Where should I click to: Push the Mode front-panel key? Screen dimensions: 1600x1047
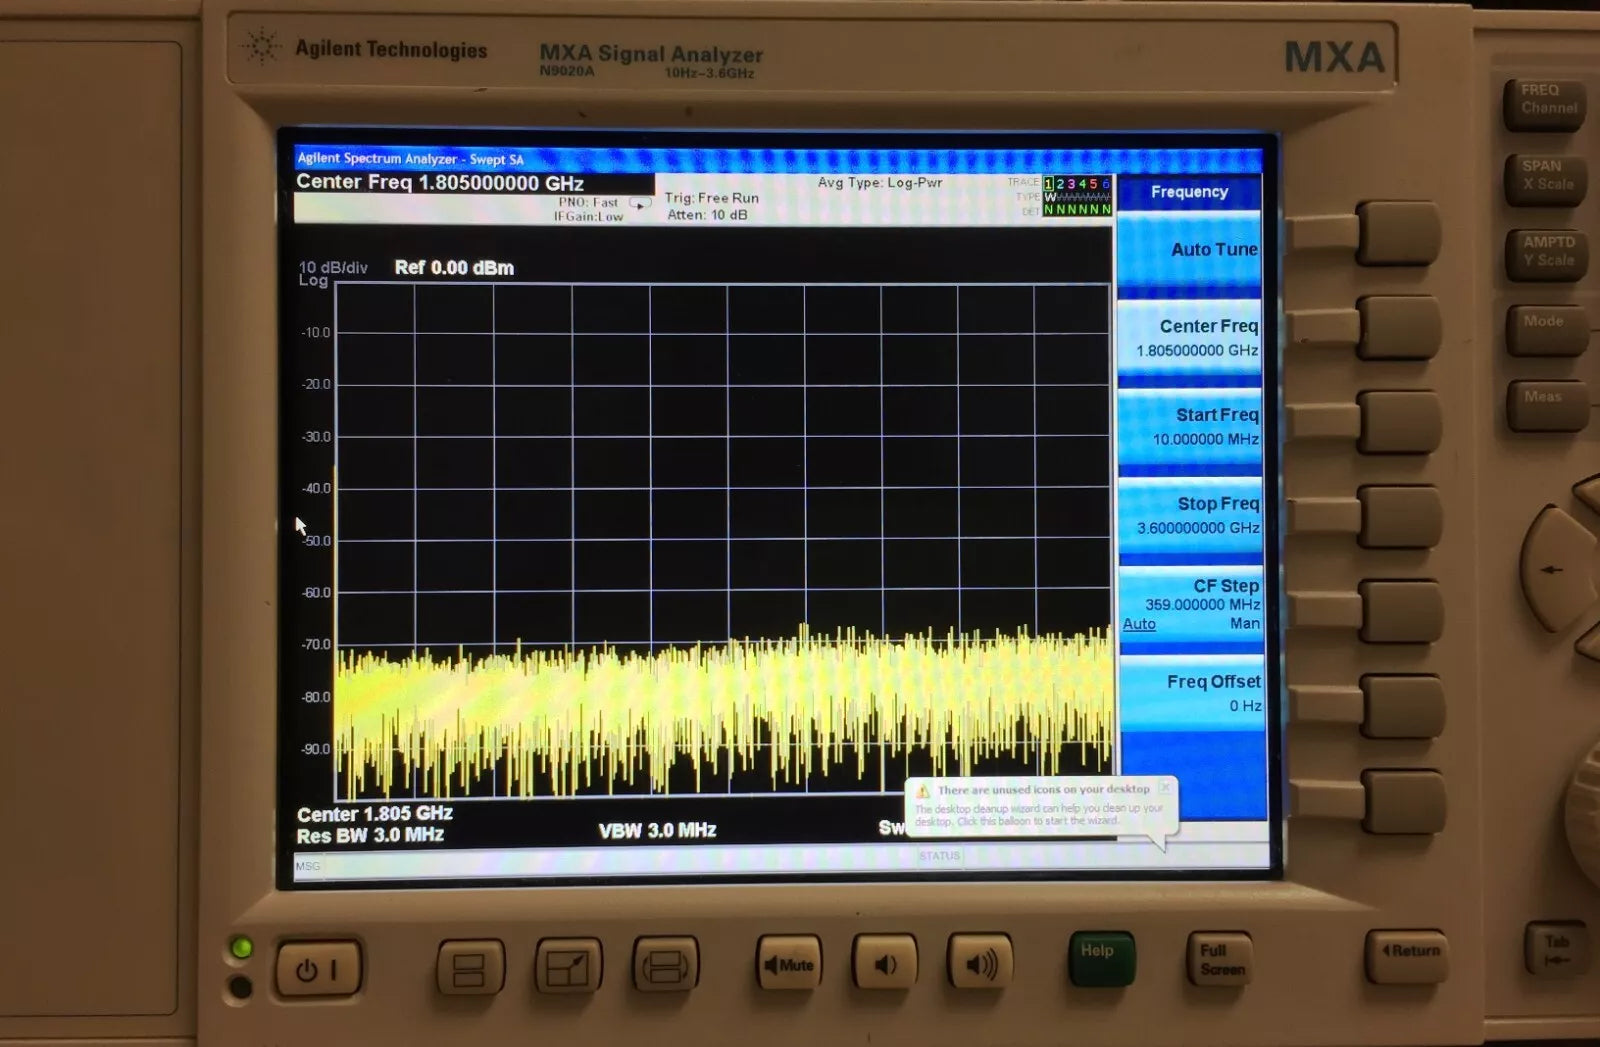click(1547, 330)
